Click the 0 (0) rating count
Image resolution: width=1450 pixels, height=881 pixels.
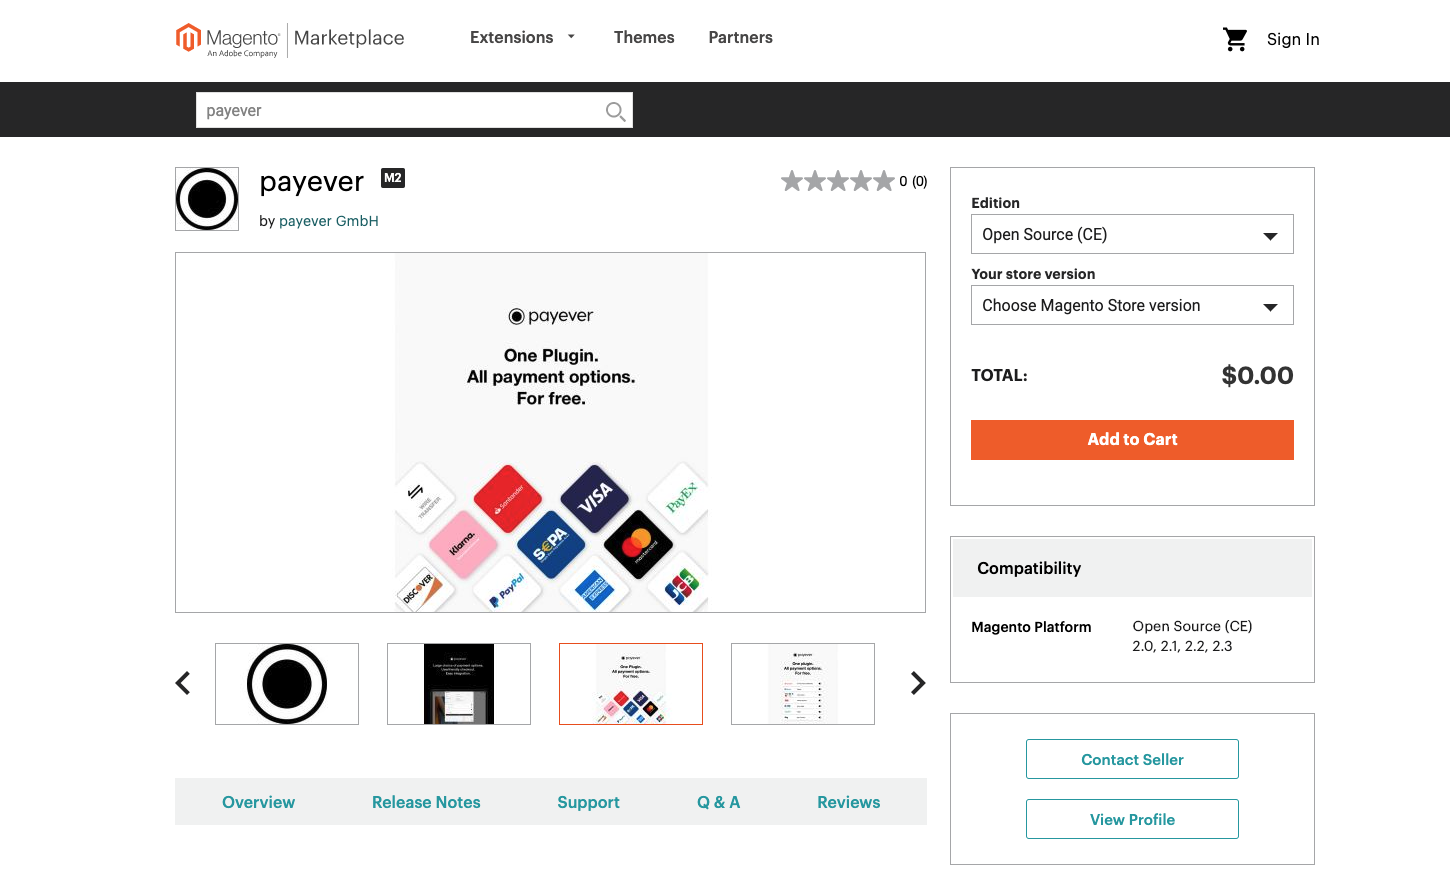(x=913, y=181)
